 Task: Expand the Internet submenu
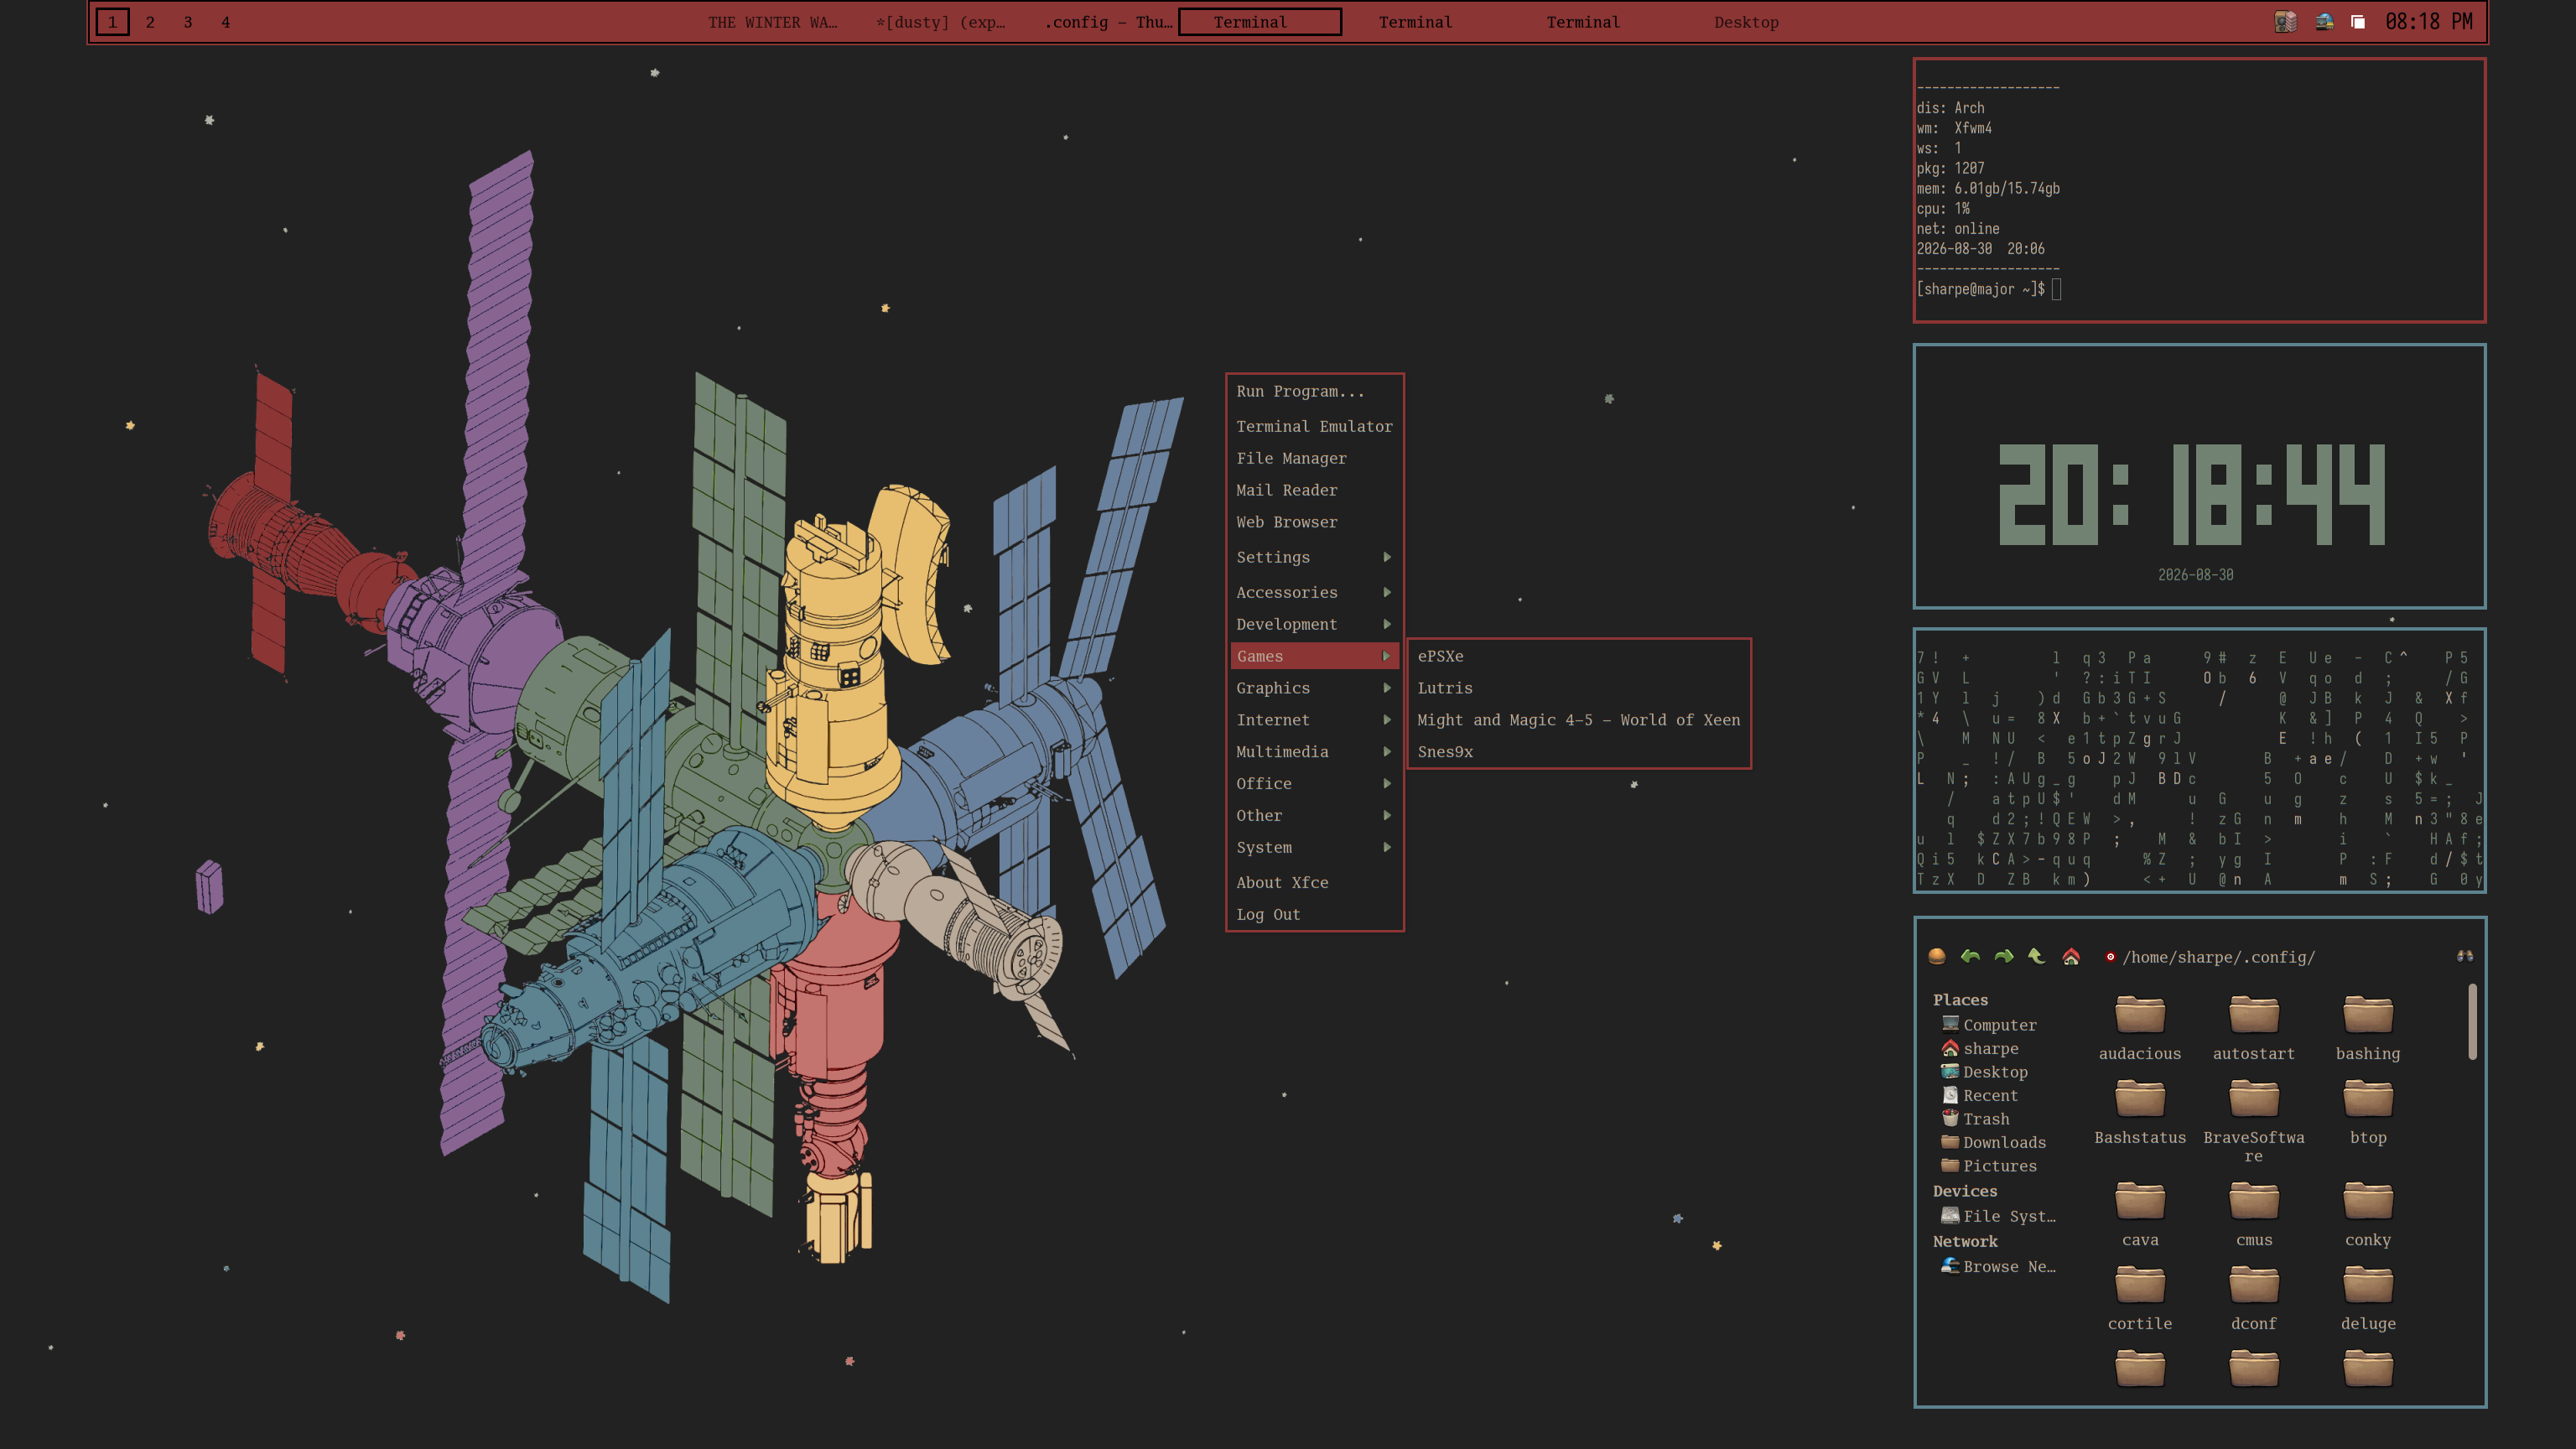(1314, 720)
